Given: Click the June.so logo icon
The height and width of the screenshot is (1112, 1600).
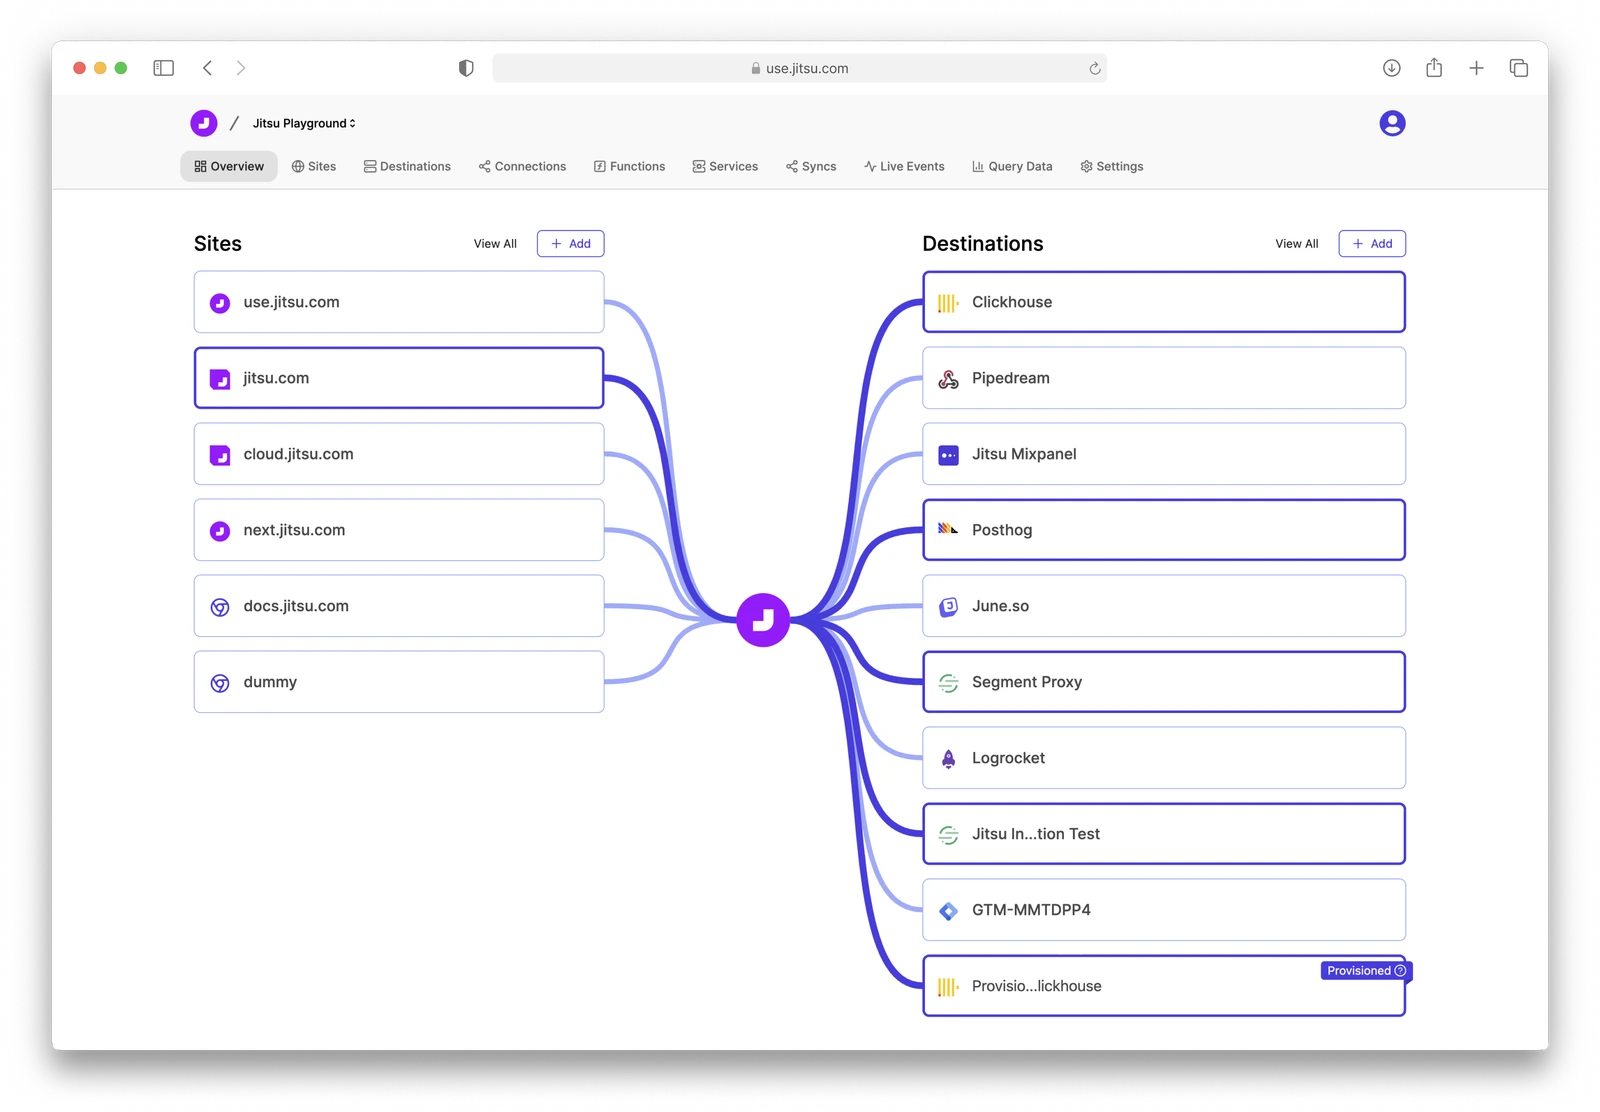Looking at the screenshot, I should (x=948, y=607).
